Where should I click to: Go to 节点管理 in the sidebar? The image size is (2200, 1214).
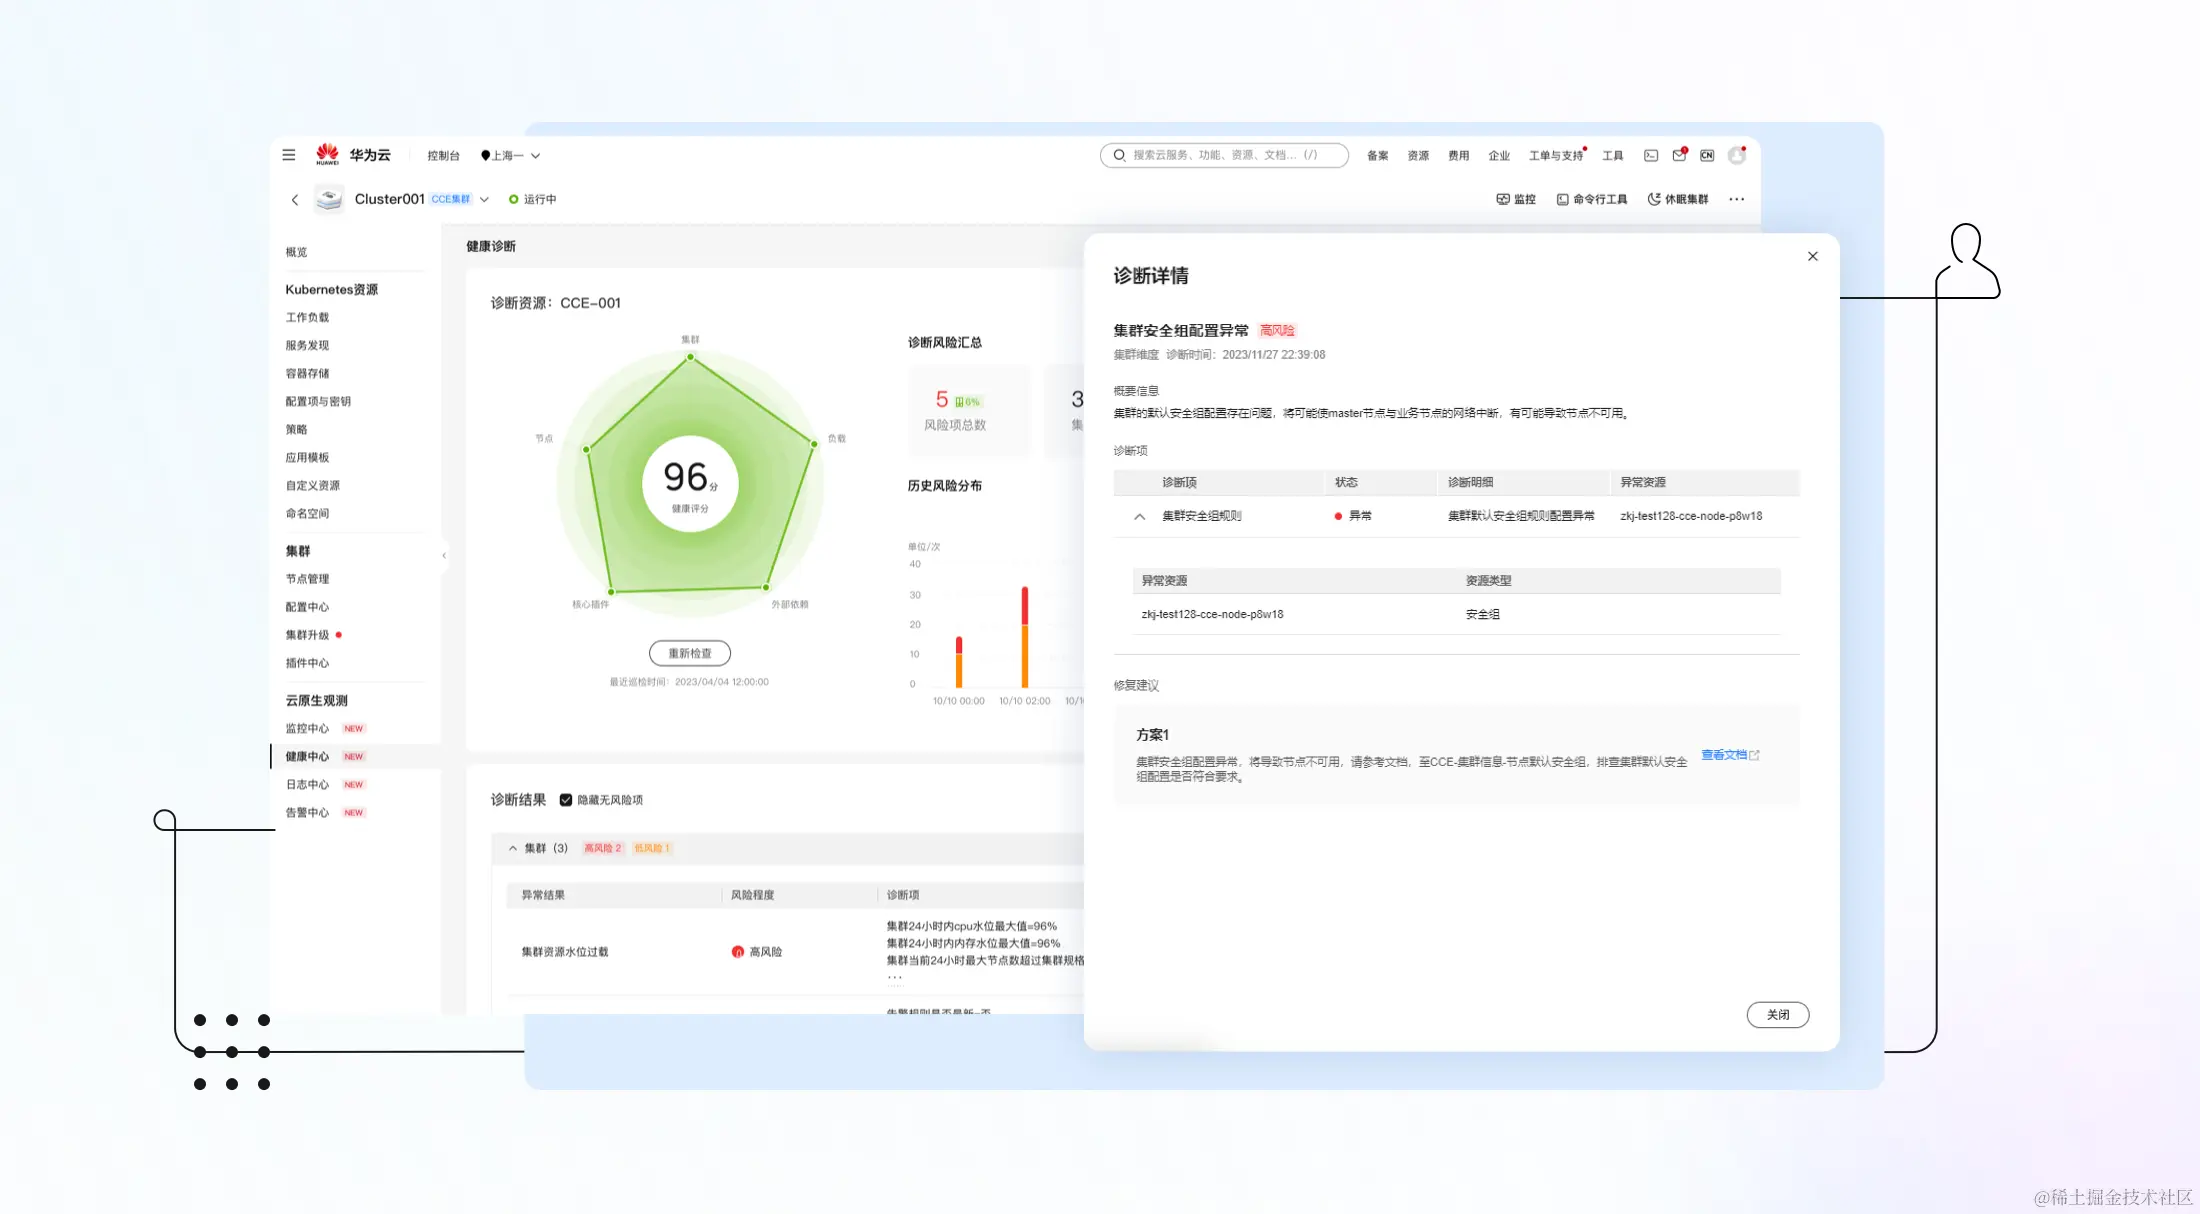coord(307,579)
